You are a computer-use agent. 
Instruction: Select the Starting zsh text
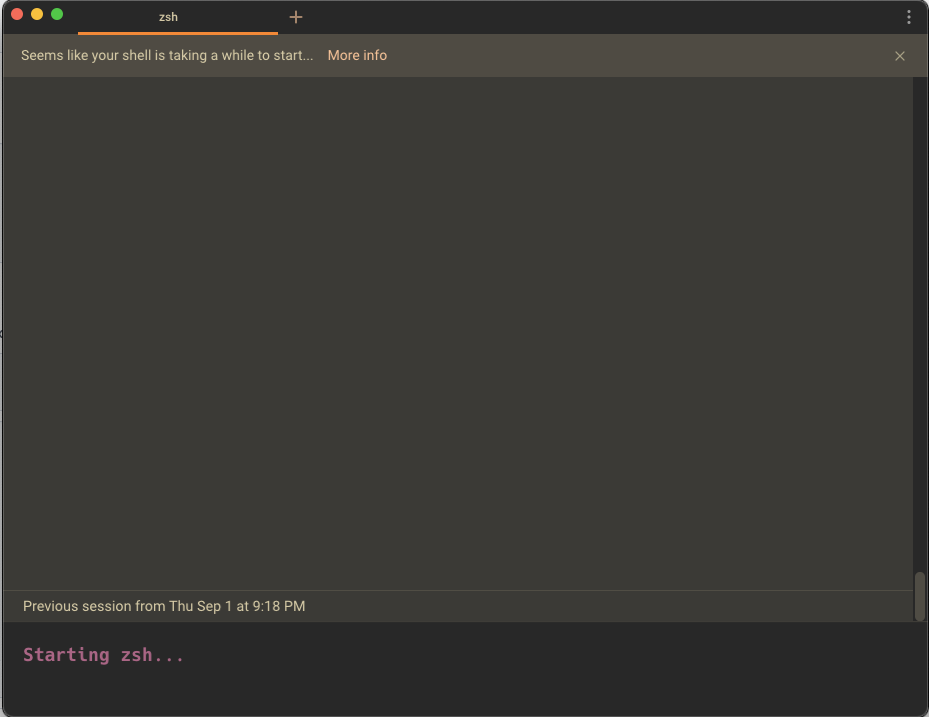[103, 655]
